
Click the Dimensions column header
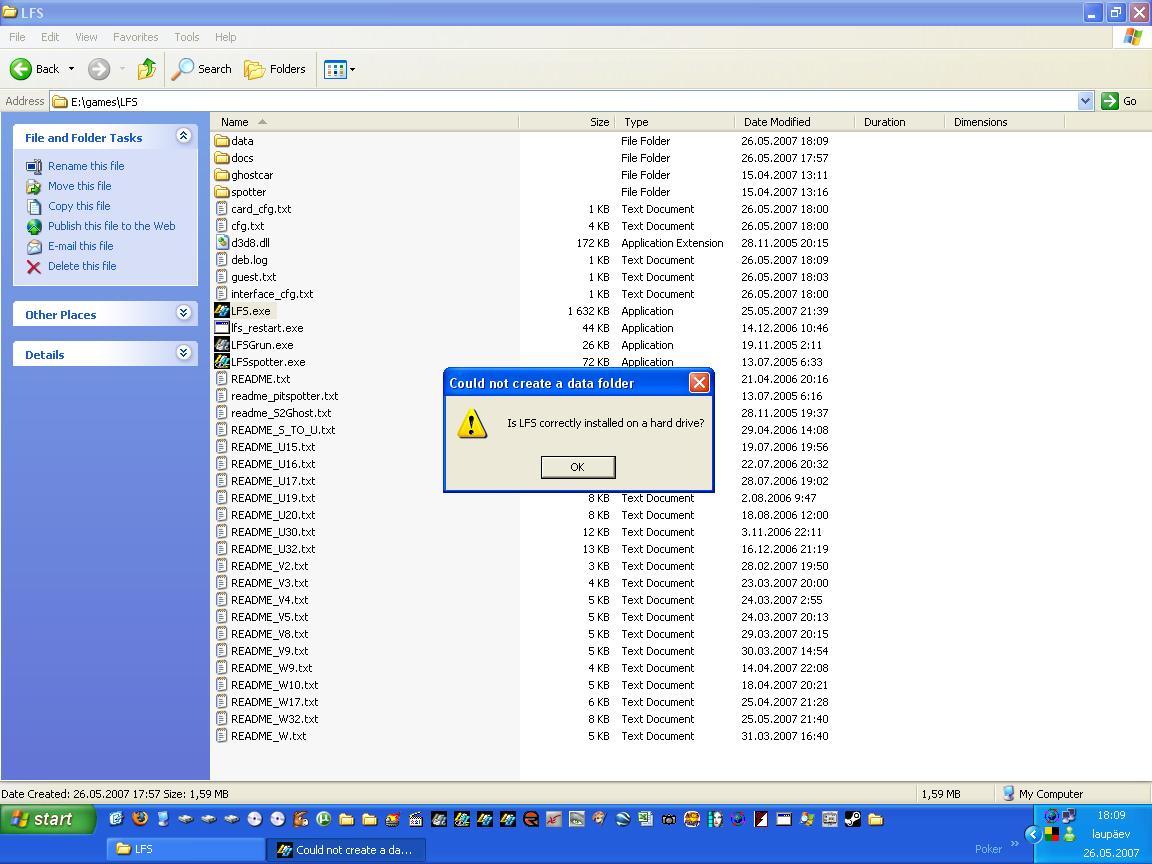(x=1004, y=122)
